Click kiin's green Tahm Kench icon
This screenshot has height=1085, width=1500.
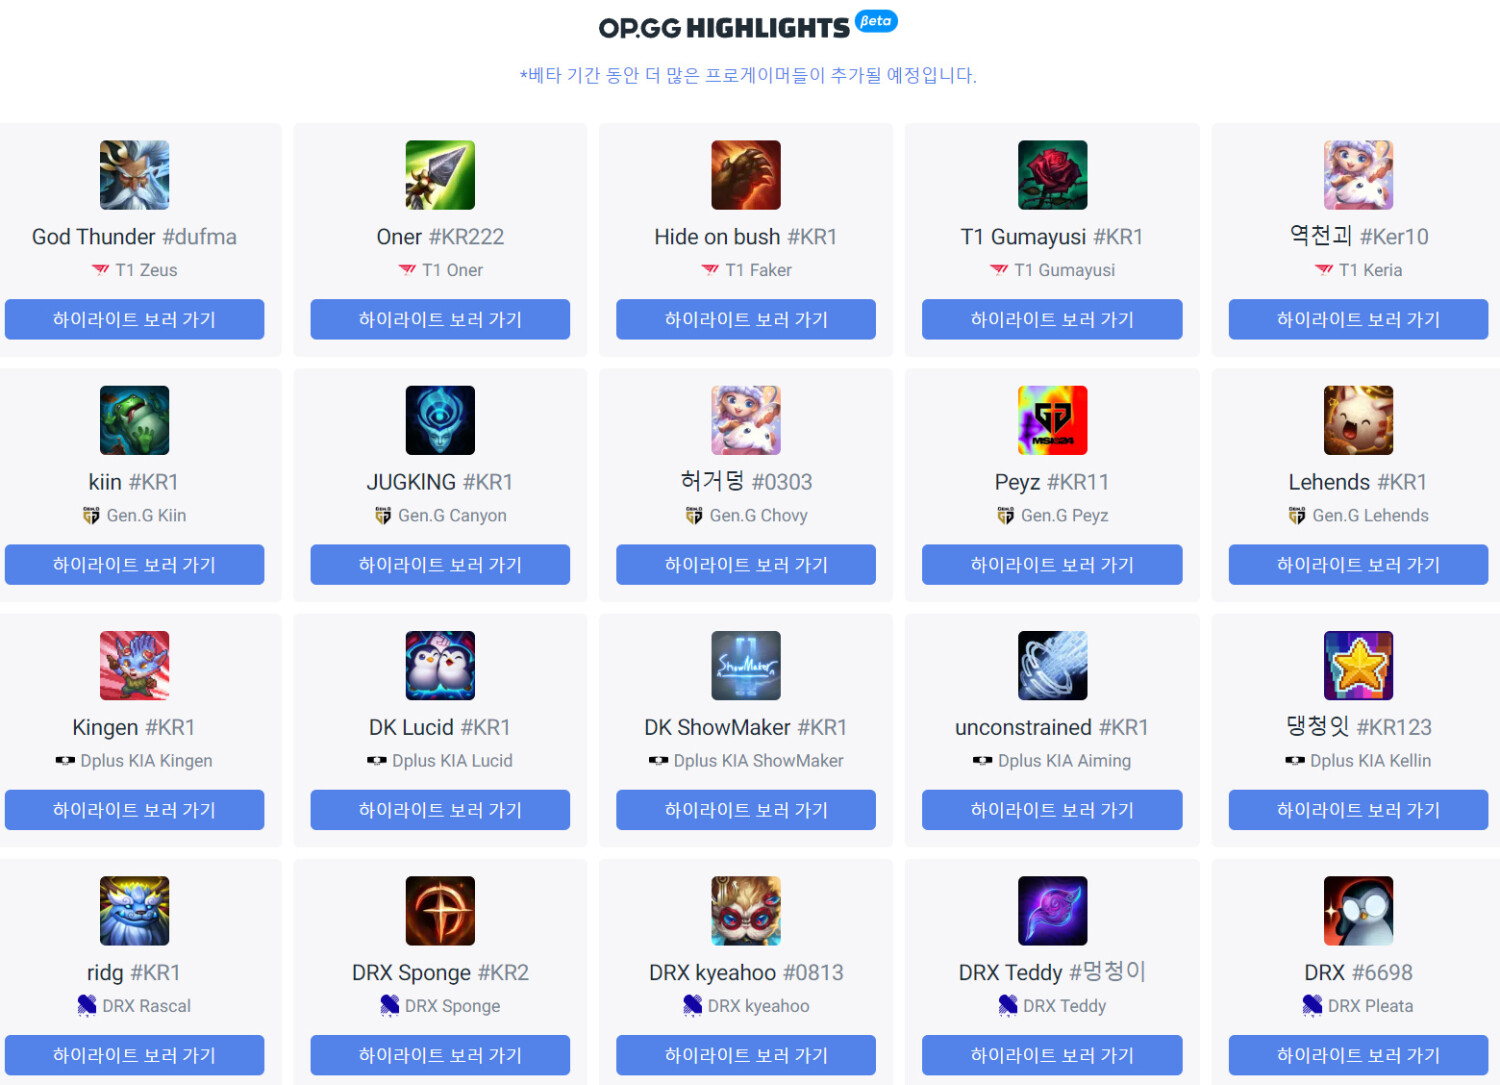pos(134,420)
